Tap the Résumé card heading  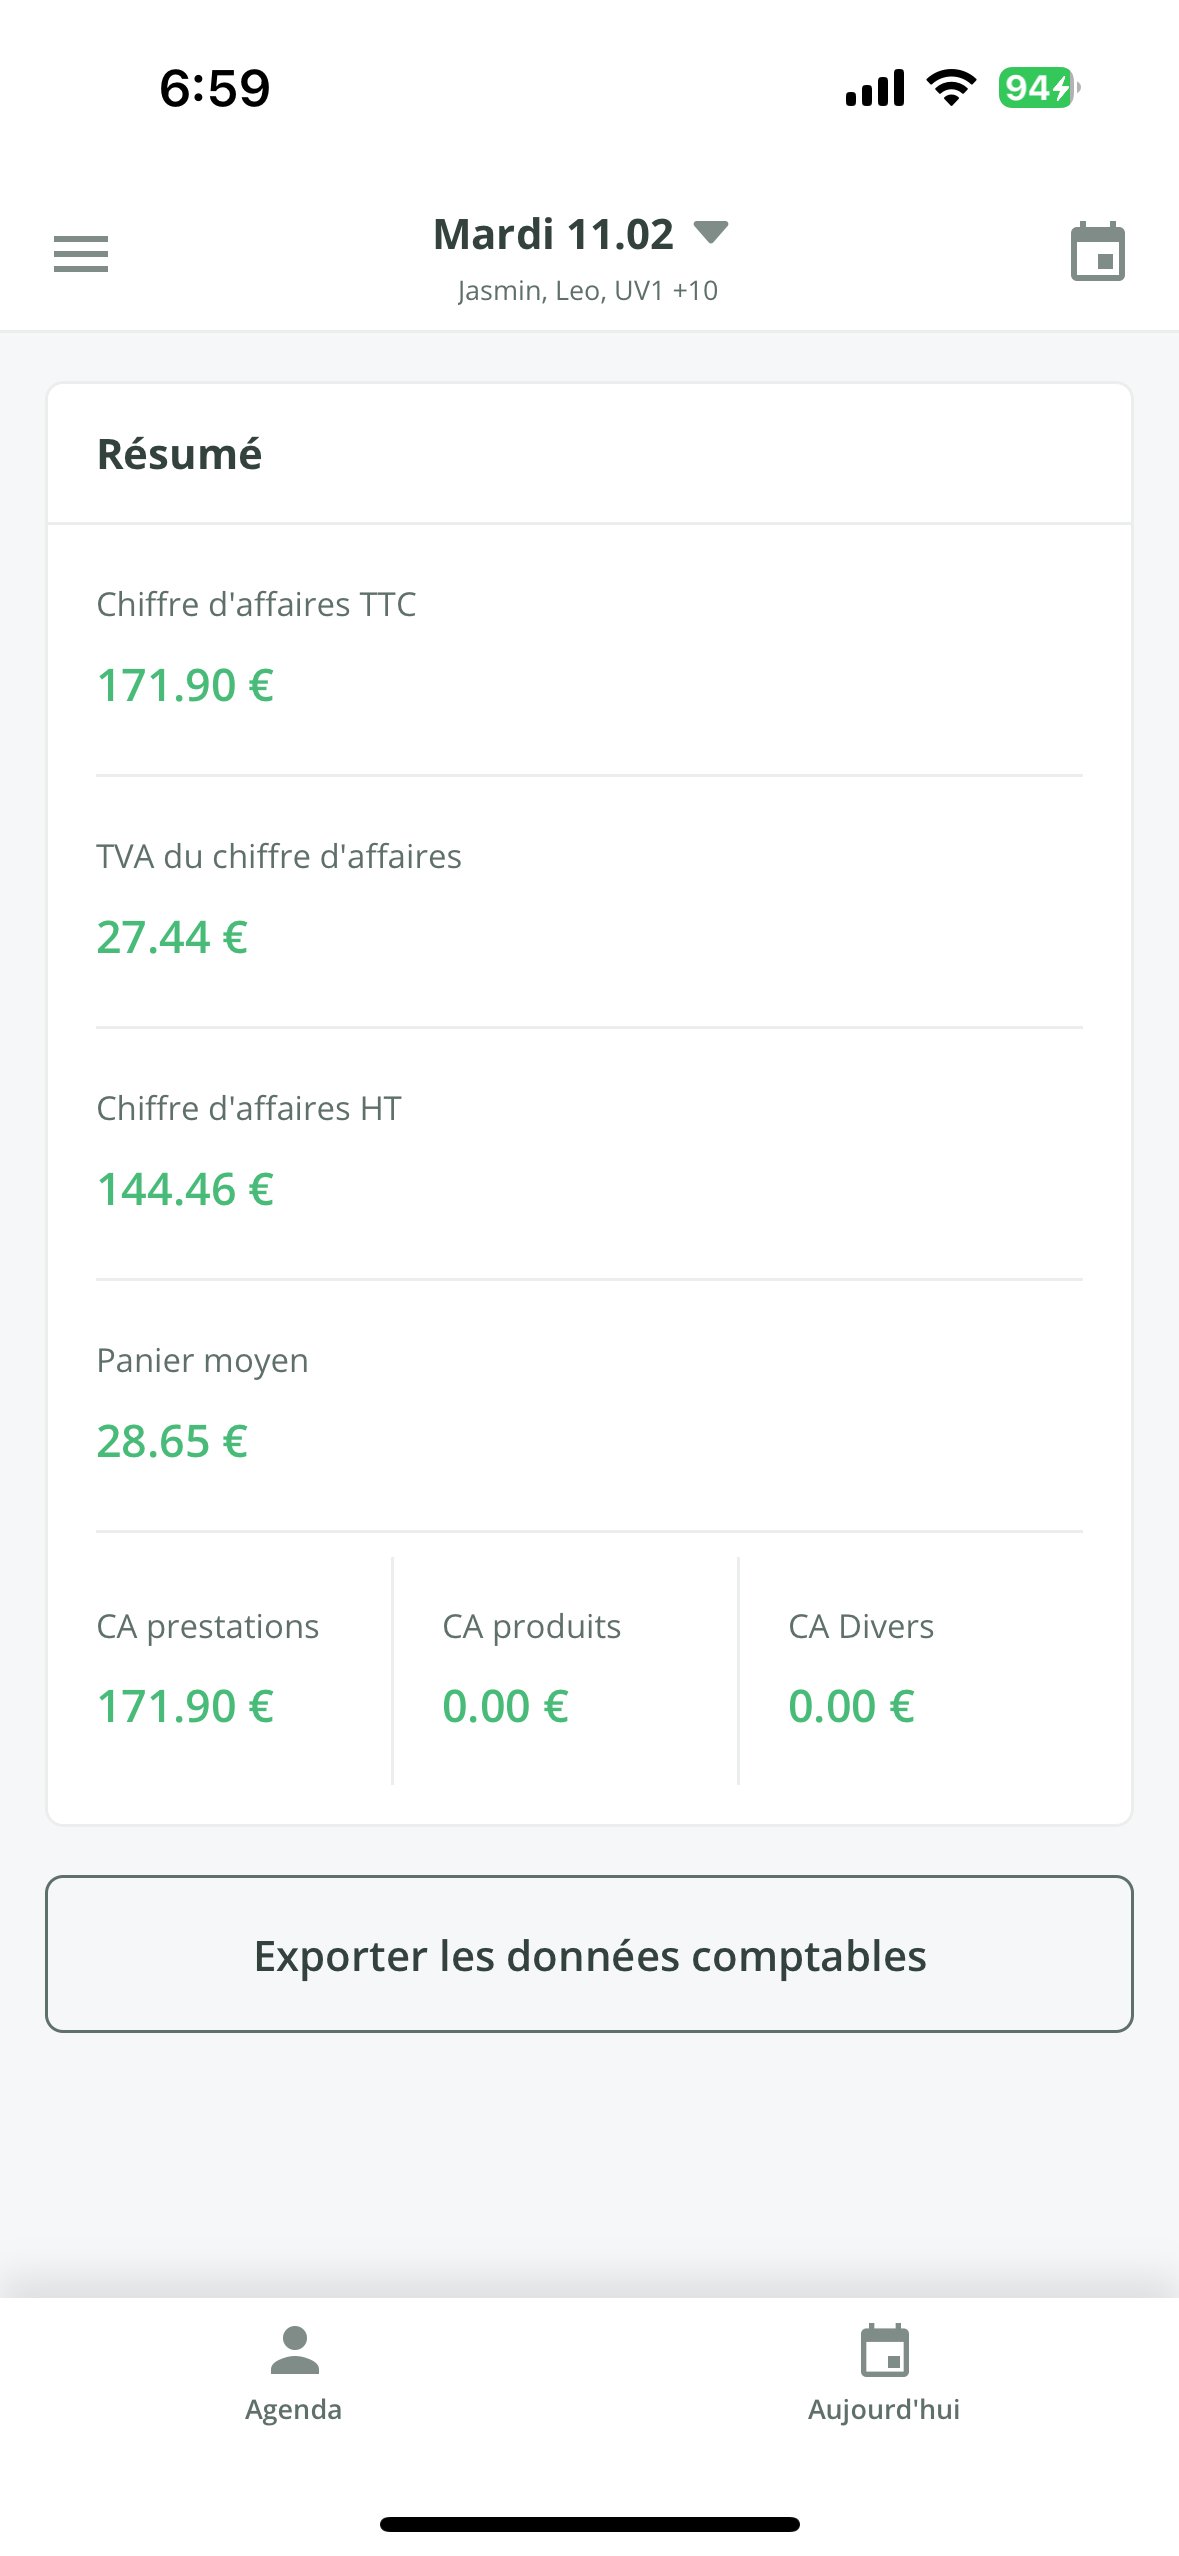point(180,454)
